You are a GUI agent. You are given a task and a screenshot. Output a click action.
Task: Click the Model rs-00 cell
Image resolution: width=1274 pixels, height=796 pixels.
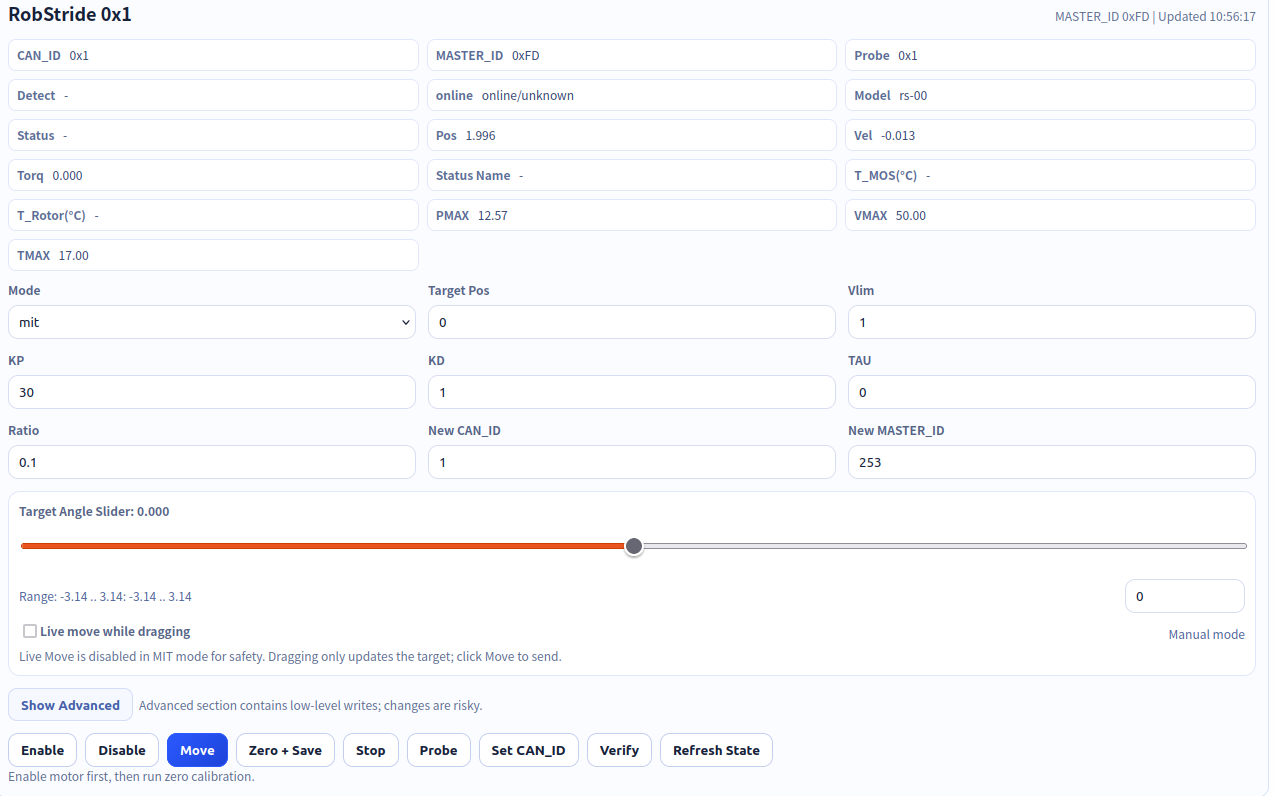(1050, 95)
